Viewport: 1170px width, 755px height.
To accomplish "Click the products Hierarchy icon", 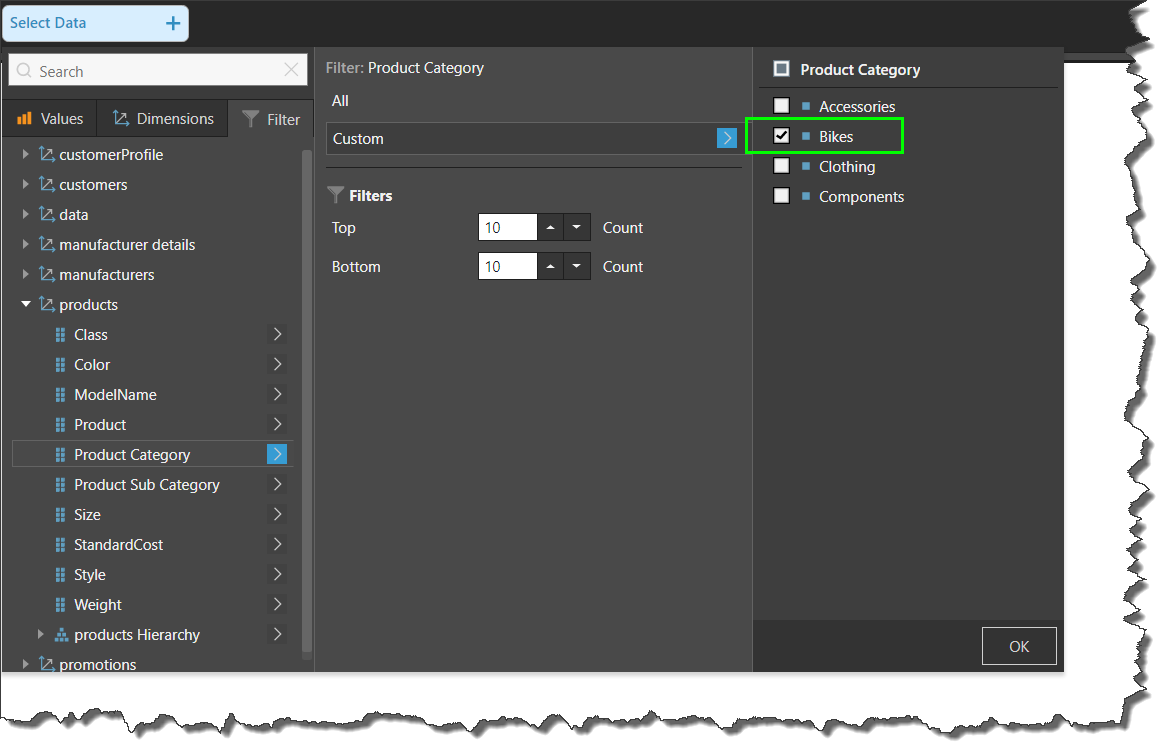I will click(61, 635).
